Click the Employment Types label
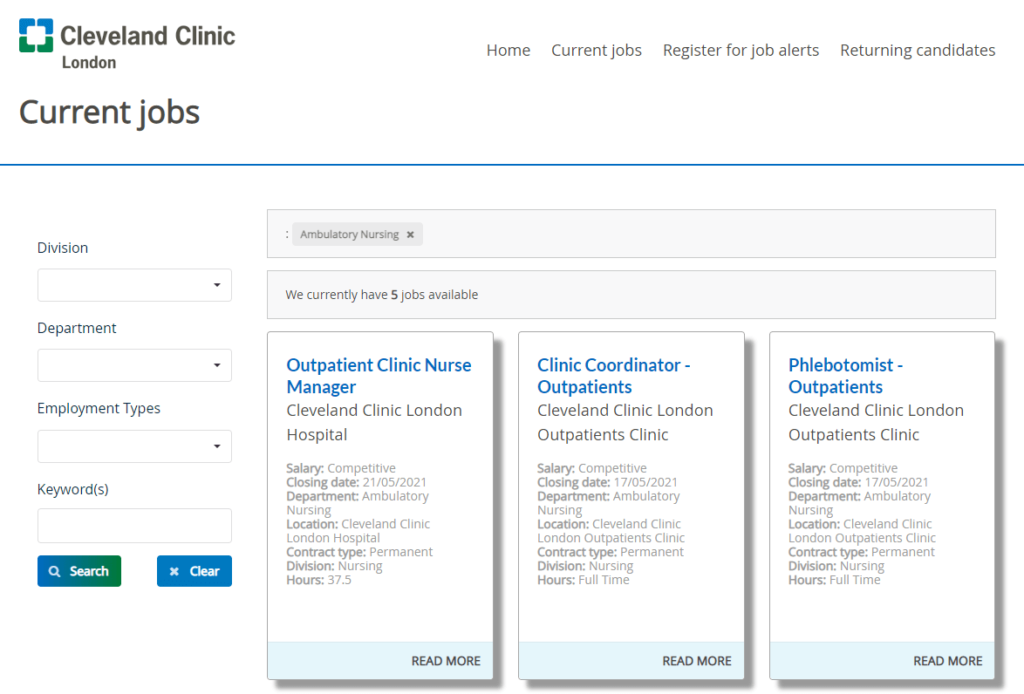Screen dimensions: 1024x694 pyautogui.click(x=99, y=409)
